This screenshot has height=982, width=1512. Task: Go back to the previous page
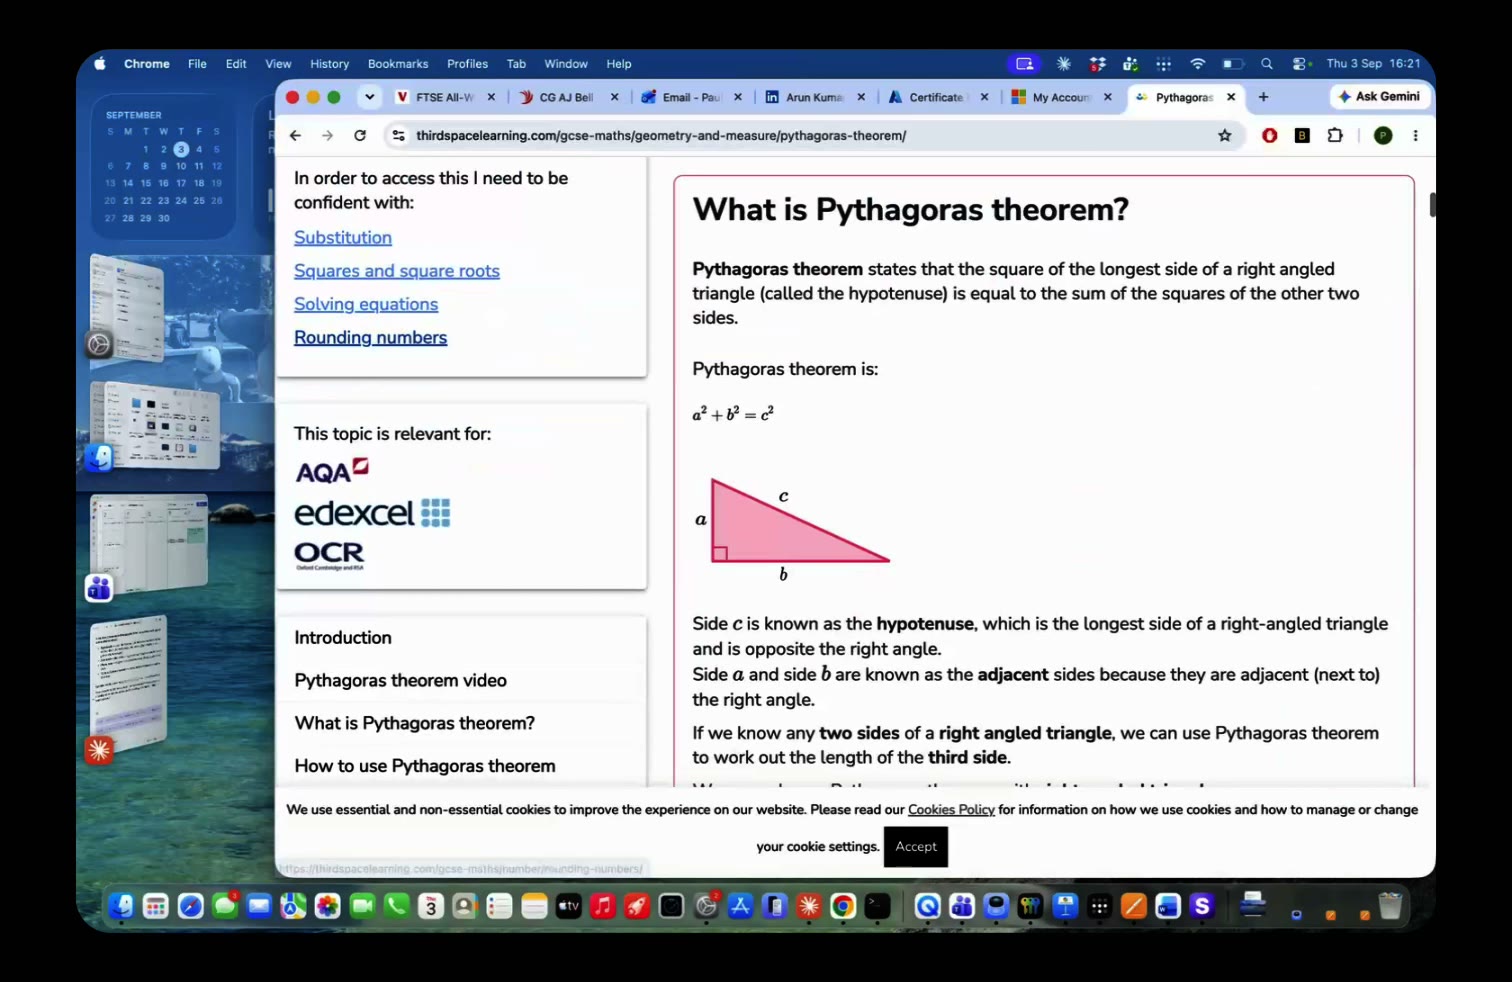[295, 136]
